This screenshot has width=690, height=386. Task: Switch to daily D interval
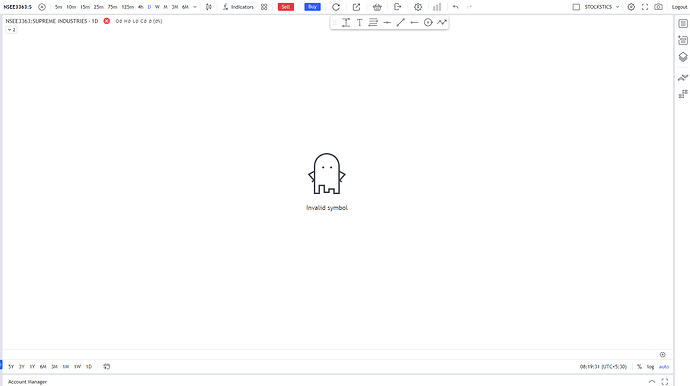[x=149, y=7]
